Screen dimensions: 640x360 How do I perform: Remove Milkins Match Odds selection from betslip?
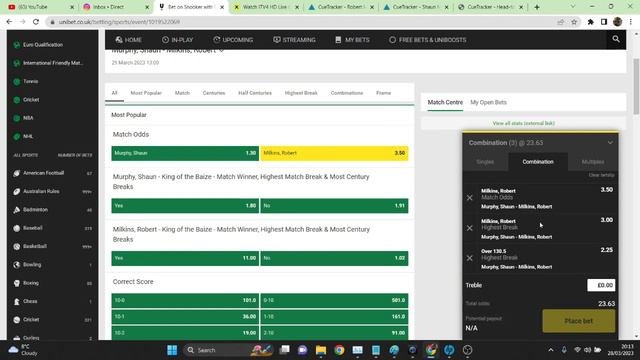[469, 198]
